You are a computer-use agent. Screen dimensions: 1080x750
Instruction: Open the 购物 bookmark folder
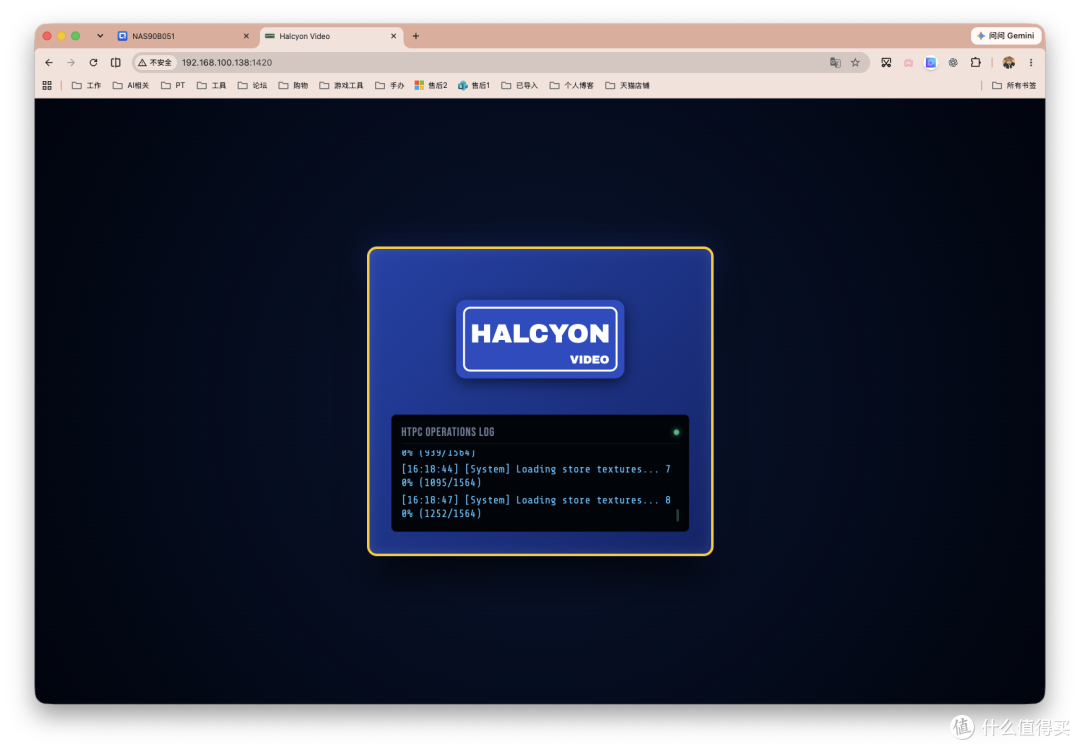tap(293, 85)
